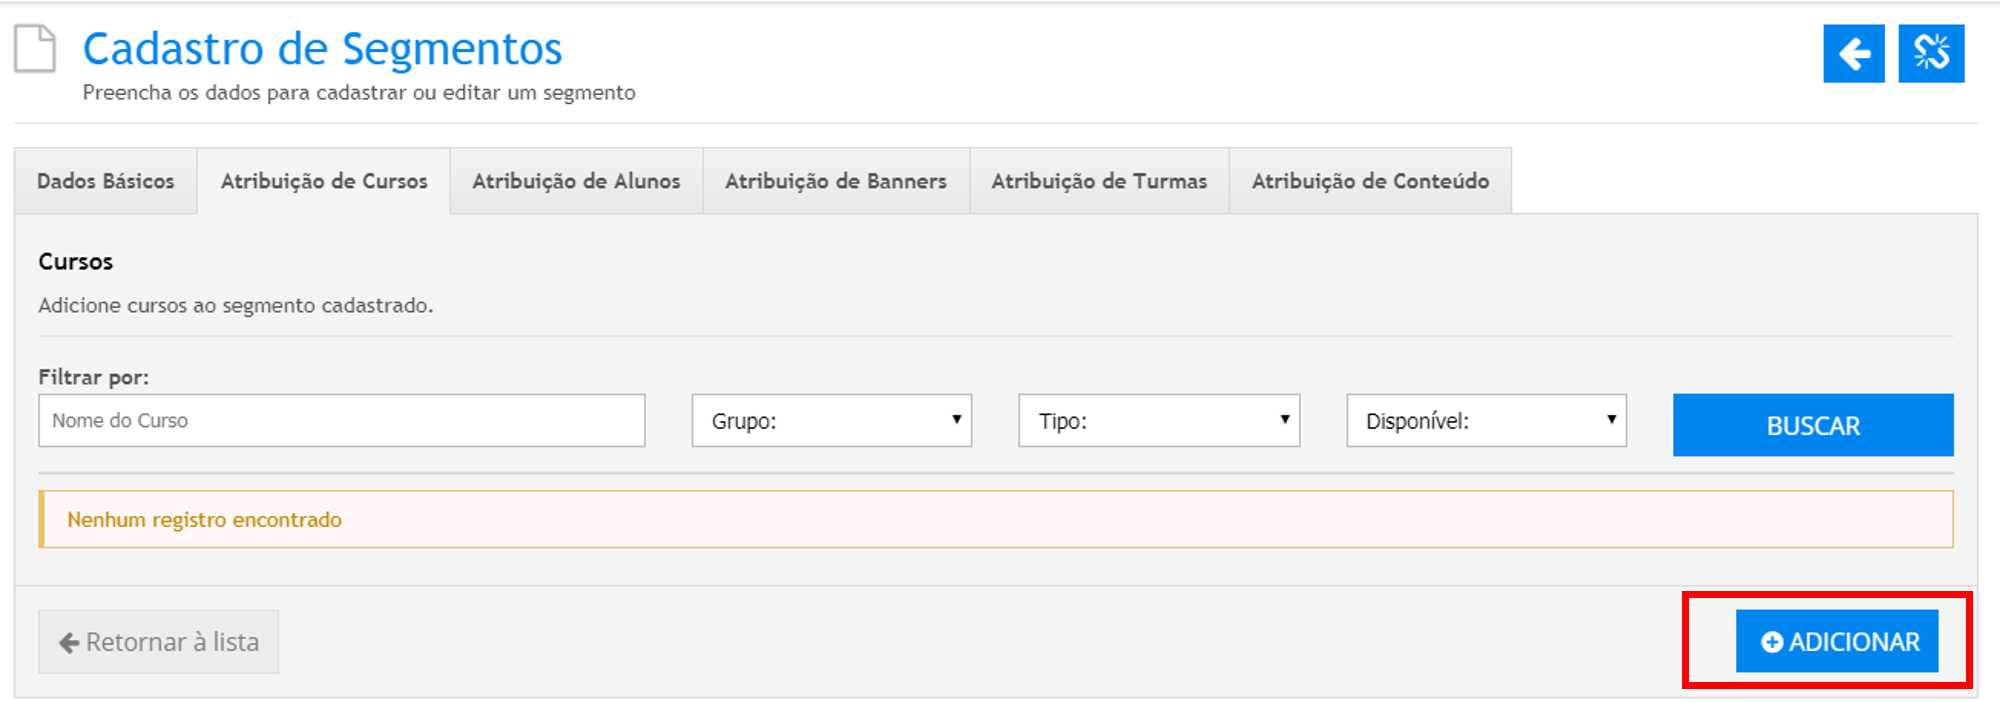Image resolution: width=2000 pixels, height=703 pixels.
Task: Open the Disponível dropdown
Action: coord(1486,421)
